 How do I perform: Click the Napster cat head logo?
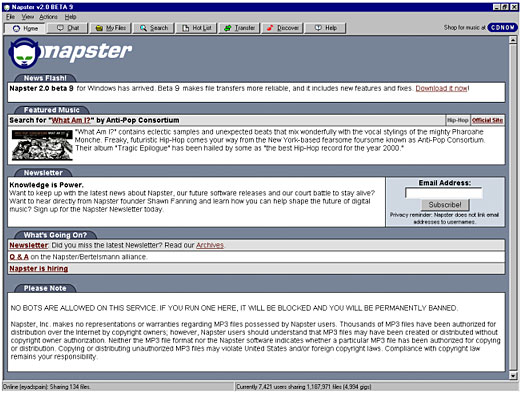point(25,53)
